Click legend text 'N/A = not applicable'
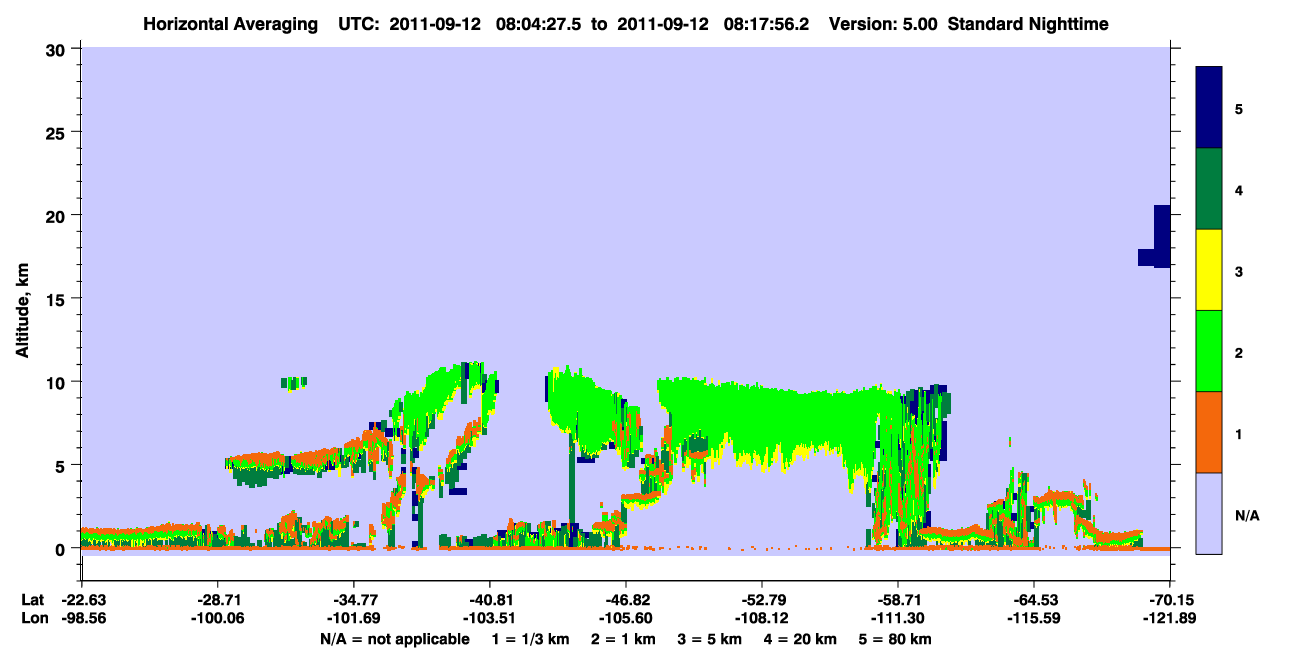 point(394,639)
